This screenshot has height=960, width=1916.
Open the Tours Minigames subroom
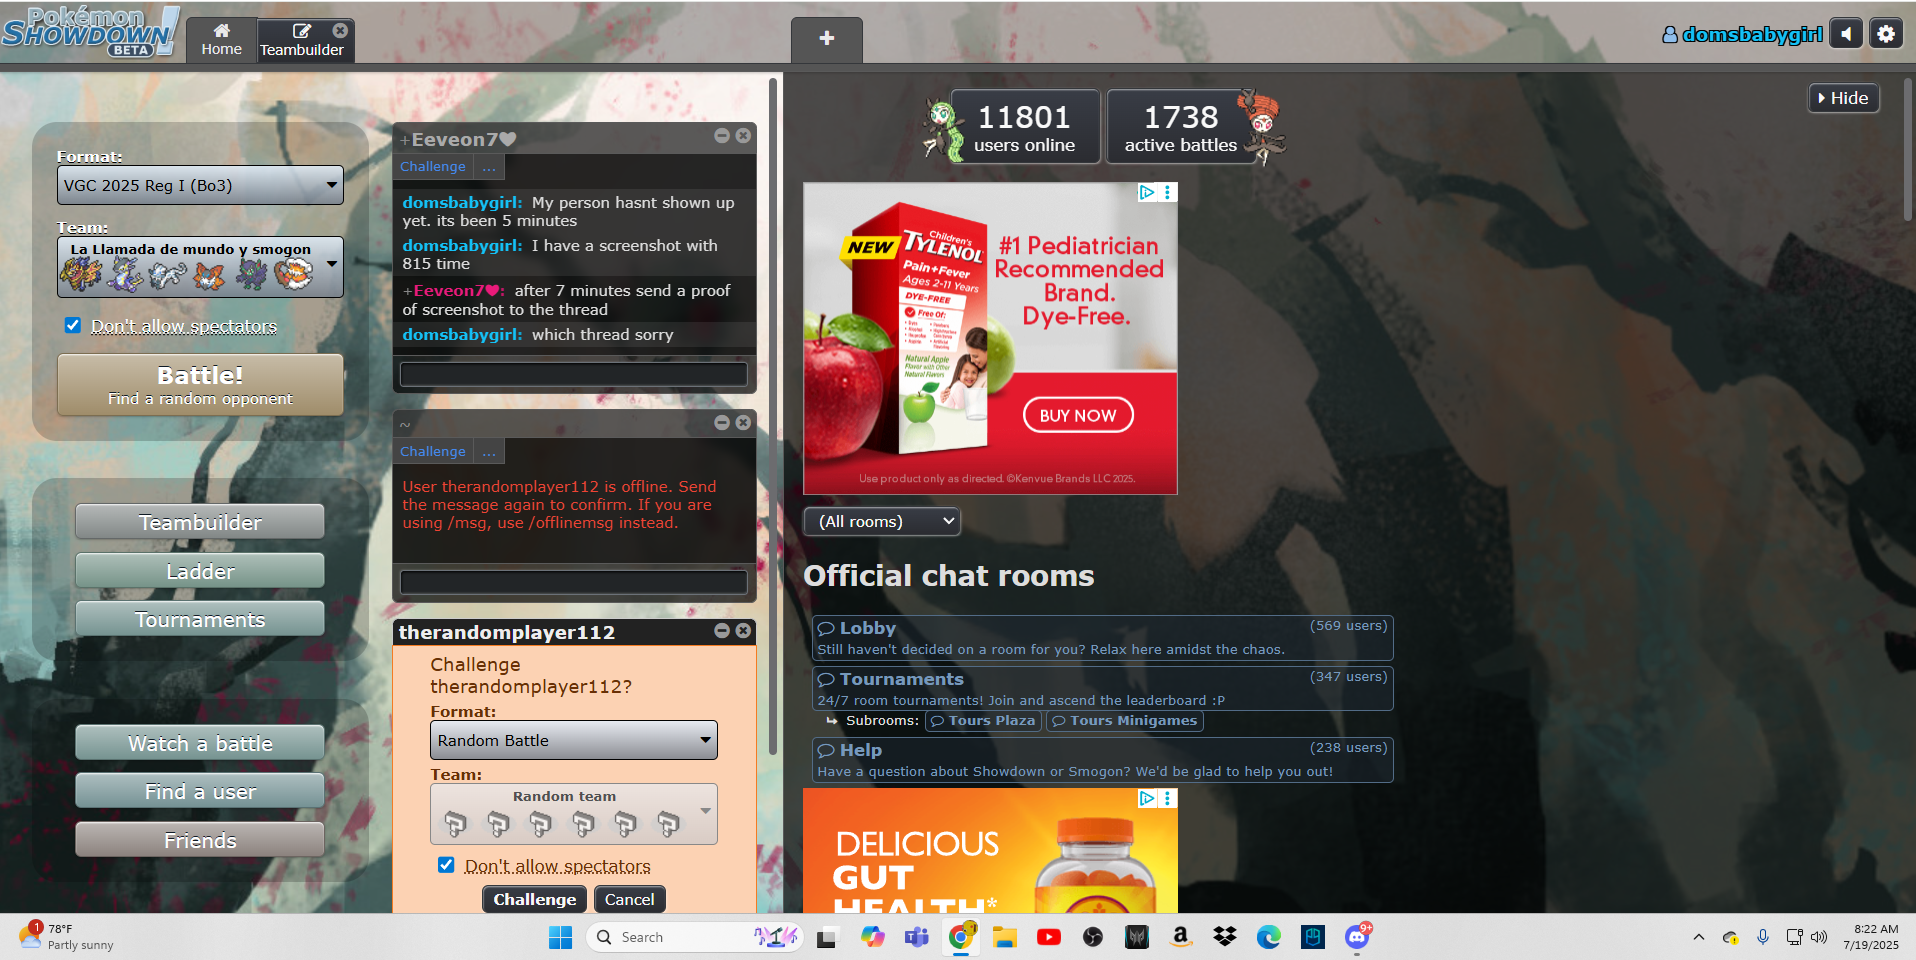[x=1125, y=721]
